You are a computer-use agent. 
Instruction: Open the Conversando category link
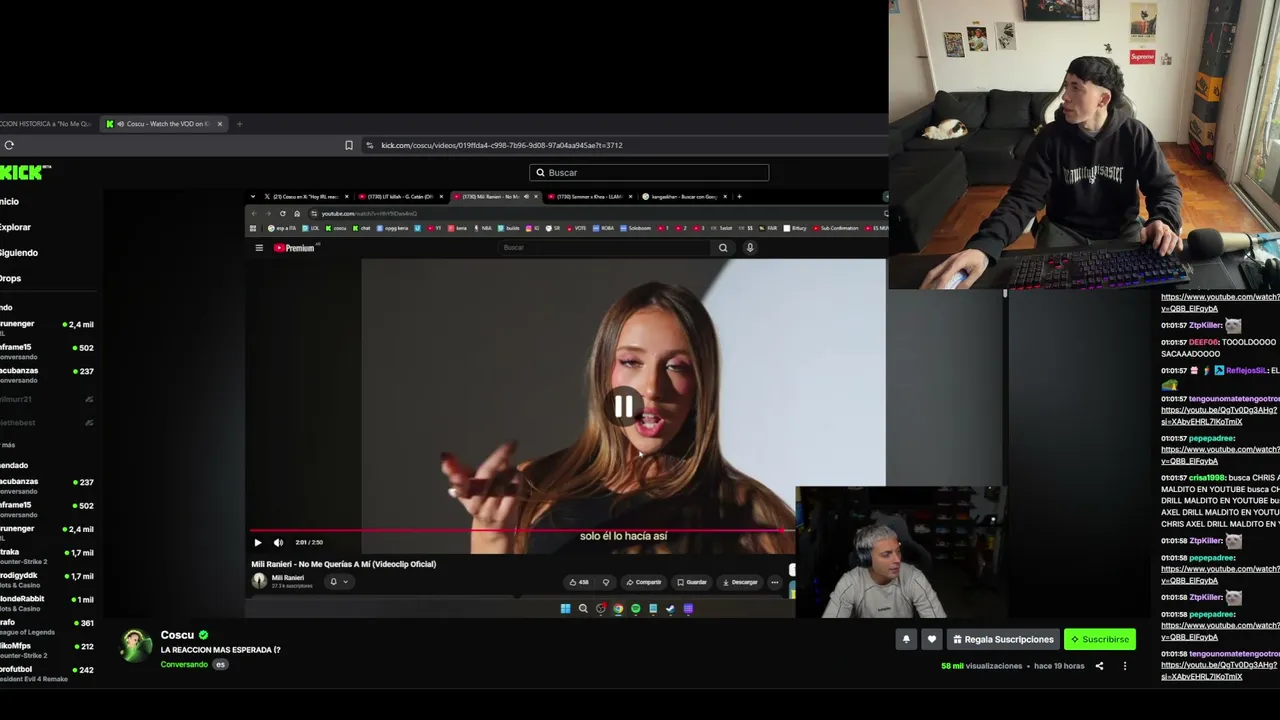(x=184, y=665)
